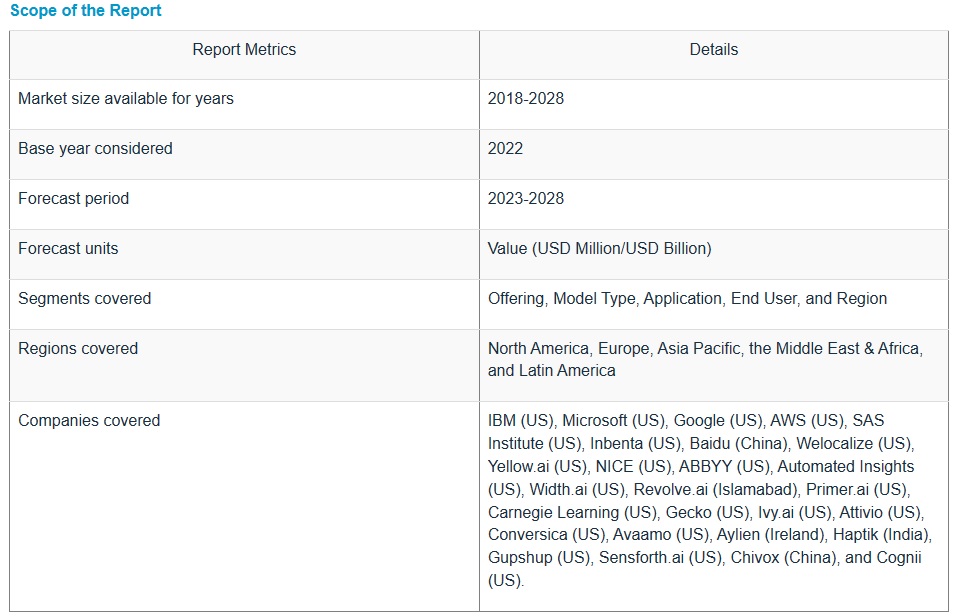Select the 'Details' column header

(x=713, y=49)
